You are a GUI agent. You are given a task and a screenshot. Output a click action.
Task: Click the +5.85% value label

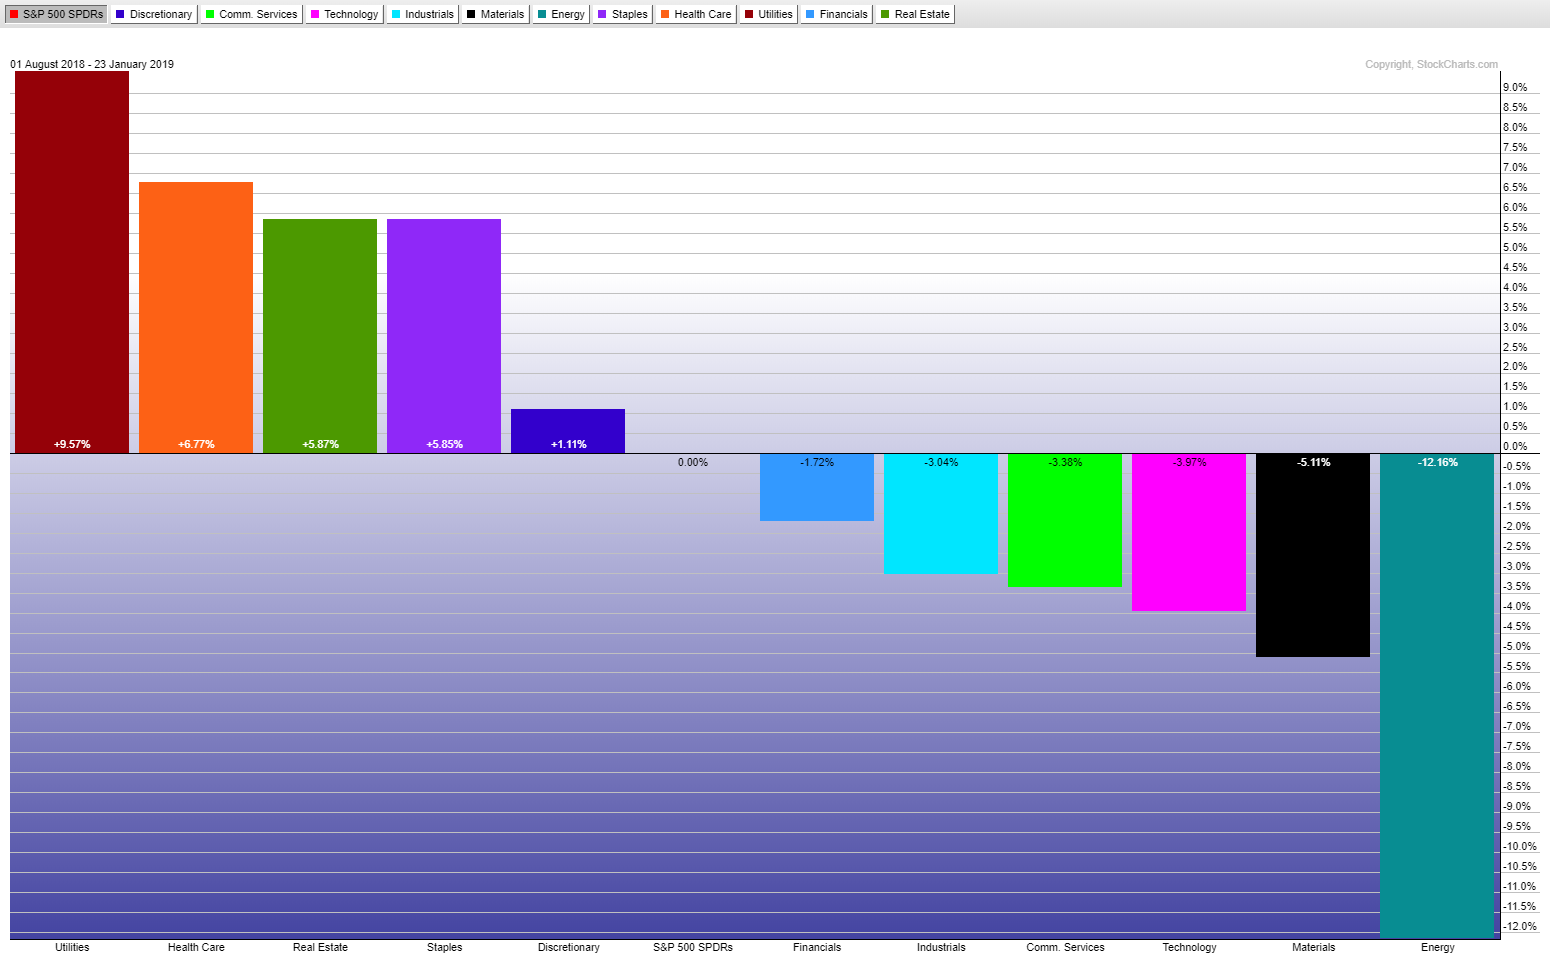click(x=444, y=444)
